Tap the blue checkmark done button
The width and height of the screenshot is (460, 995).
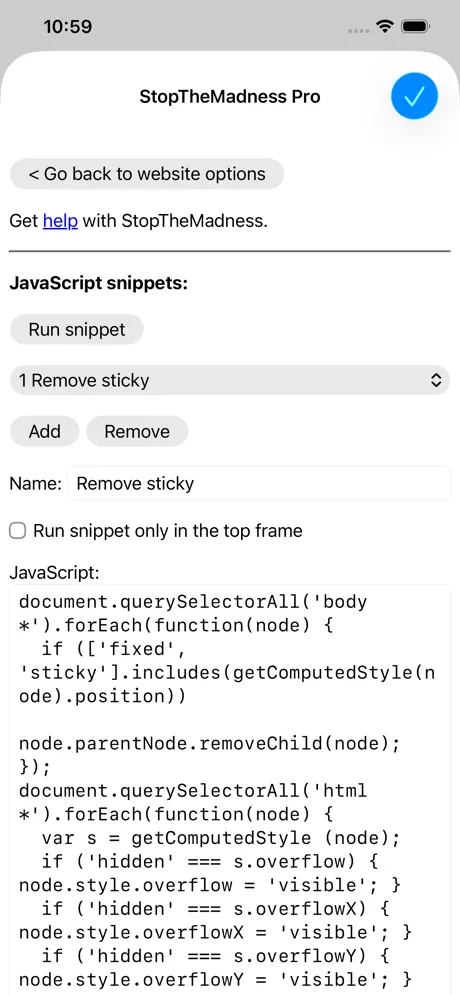(x=414, y=96)
